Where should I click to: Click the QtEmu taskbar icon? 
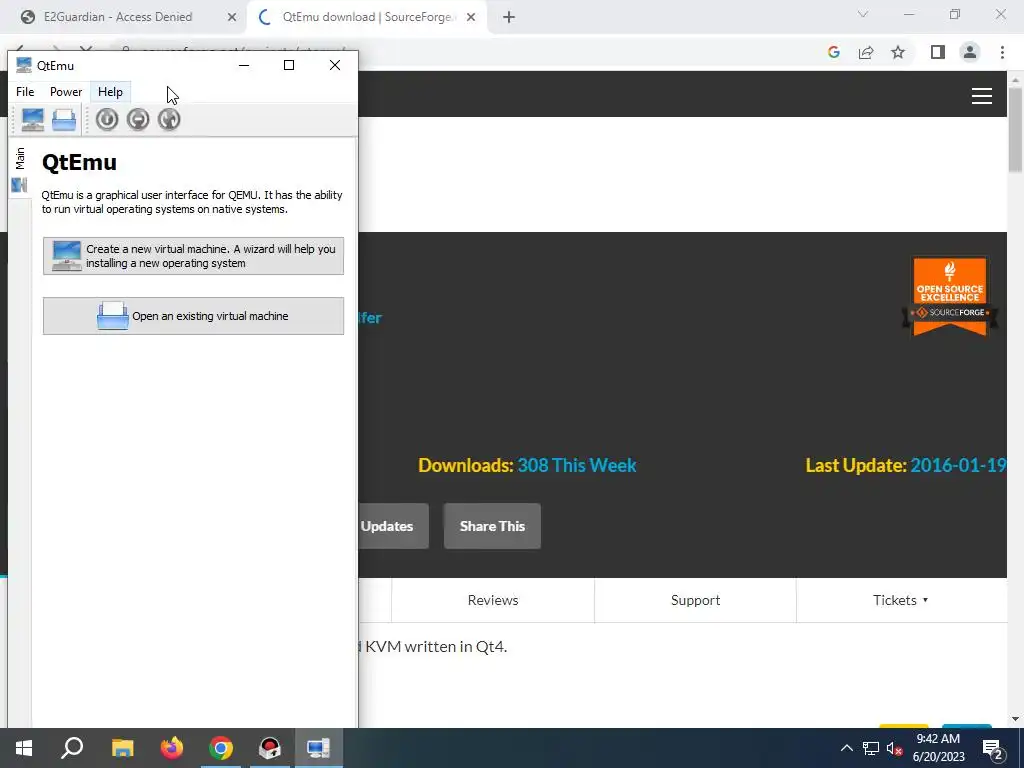[x=319, y=748]
